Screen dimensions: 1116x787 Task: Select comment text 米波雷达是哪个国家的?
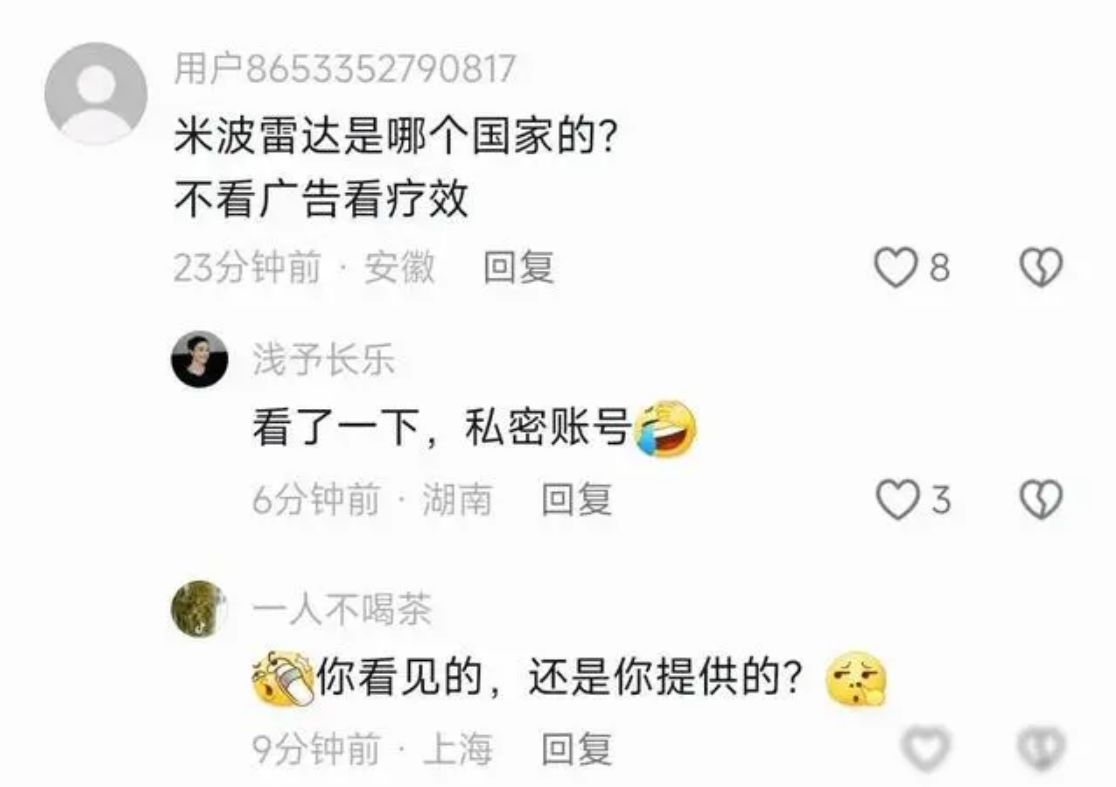[x=396, y=135]
